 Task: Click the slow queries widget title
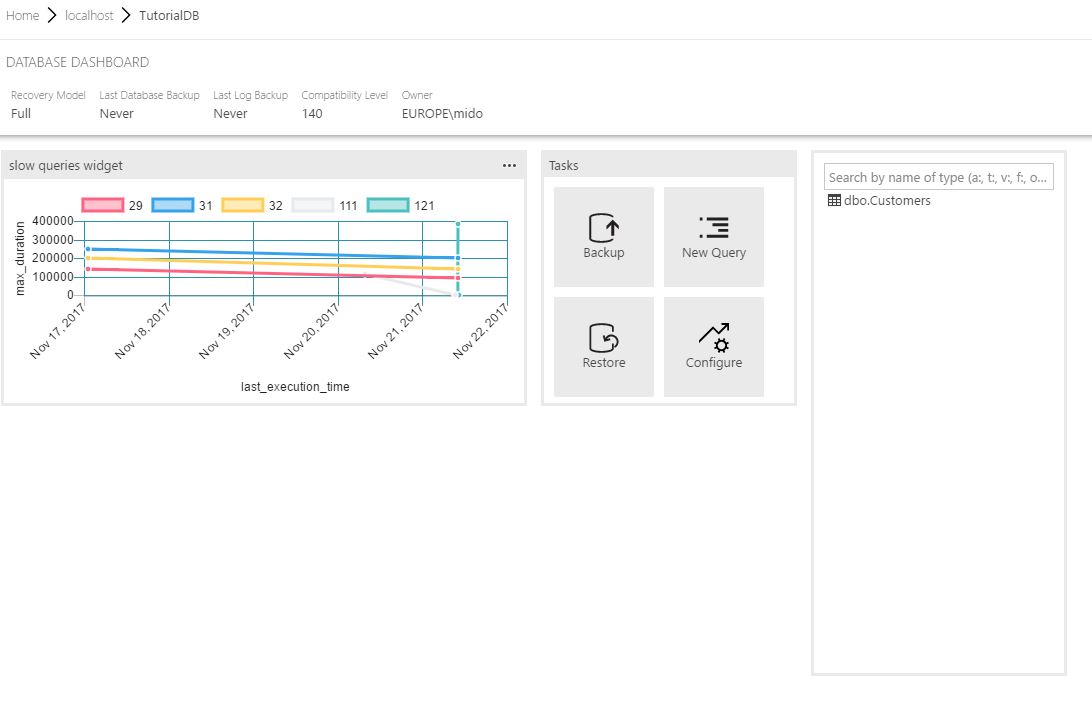[x=65, y=166]
